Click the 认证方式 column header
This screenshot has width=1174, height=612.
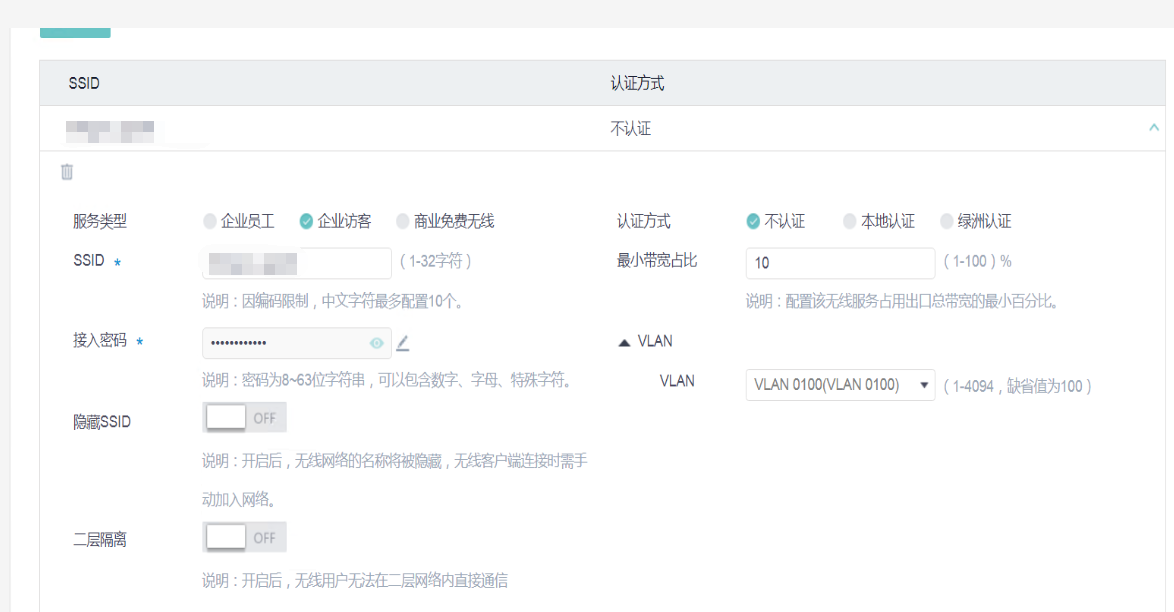tap(637, 83)
